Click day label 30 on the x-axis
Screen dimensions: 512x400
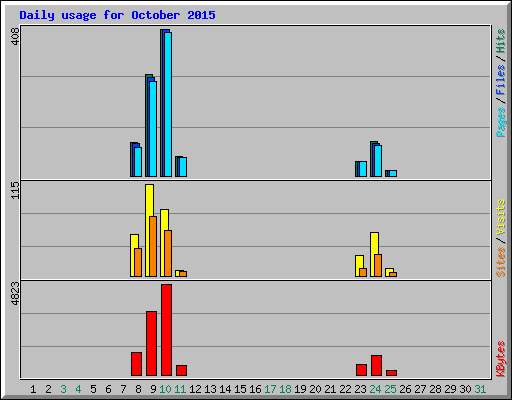(x=465, y=389)
